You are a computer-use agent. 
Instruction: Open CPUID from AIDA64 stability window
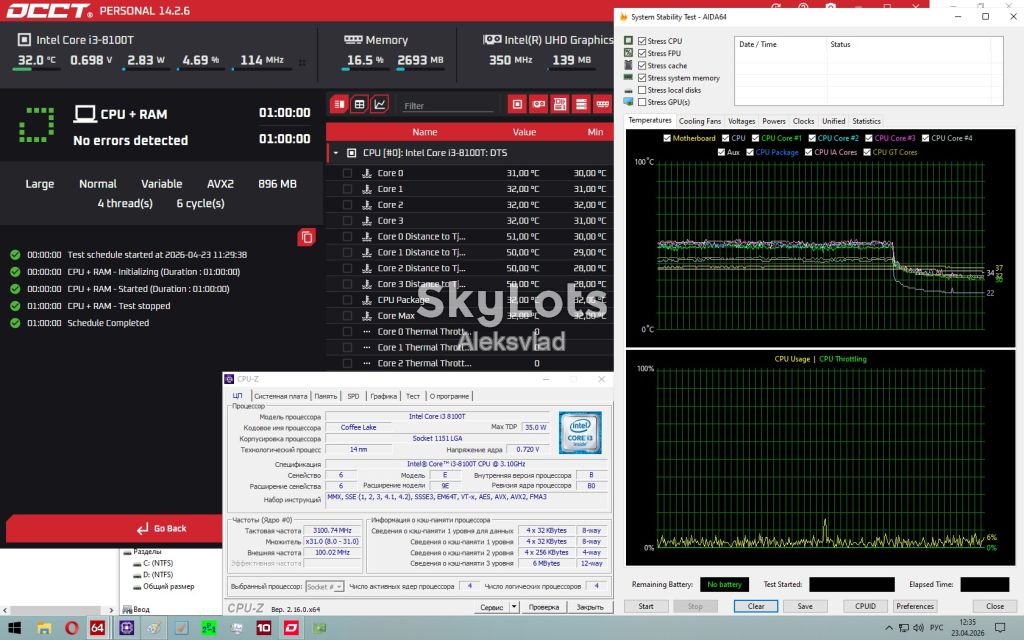865,606
